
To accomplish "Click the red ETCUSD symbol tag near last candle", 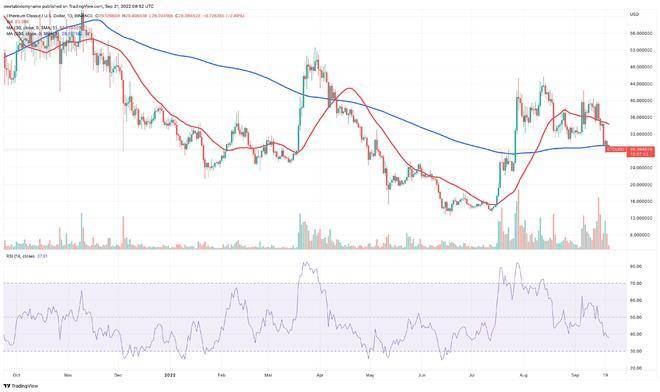I will point(616,149).
